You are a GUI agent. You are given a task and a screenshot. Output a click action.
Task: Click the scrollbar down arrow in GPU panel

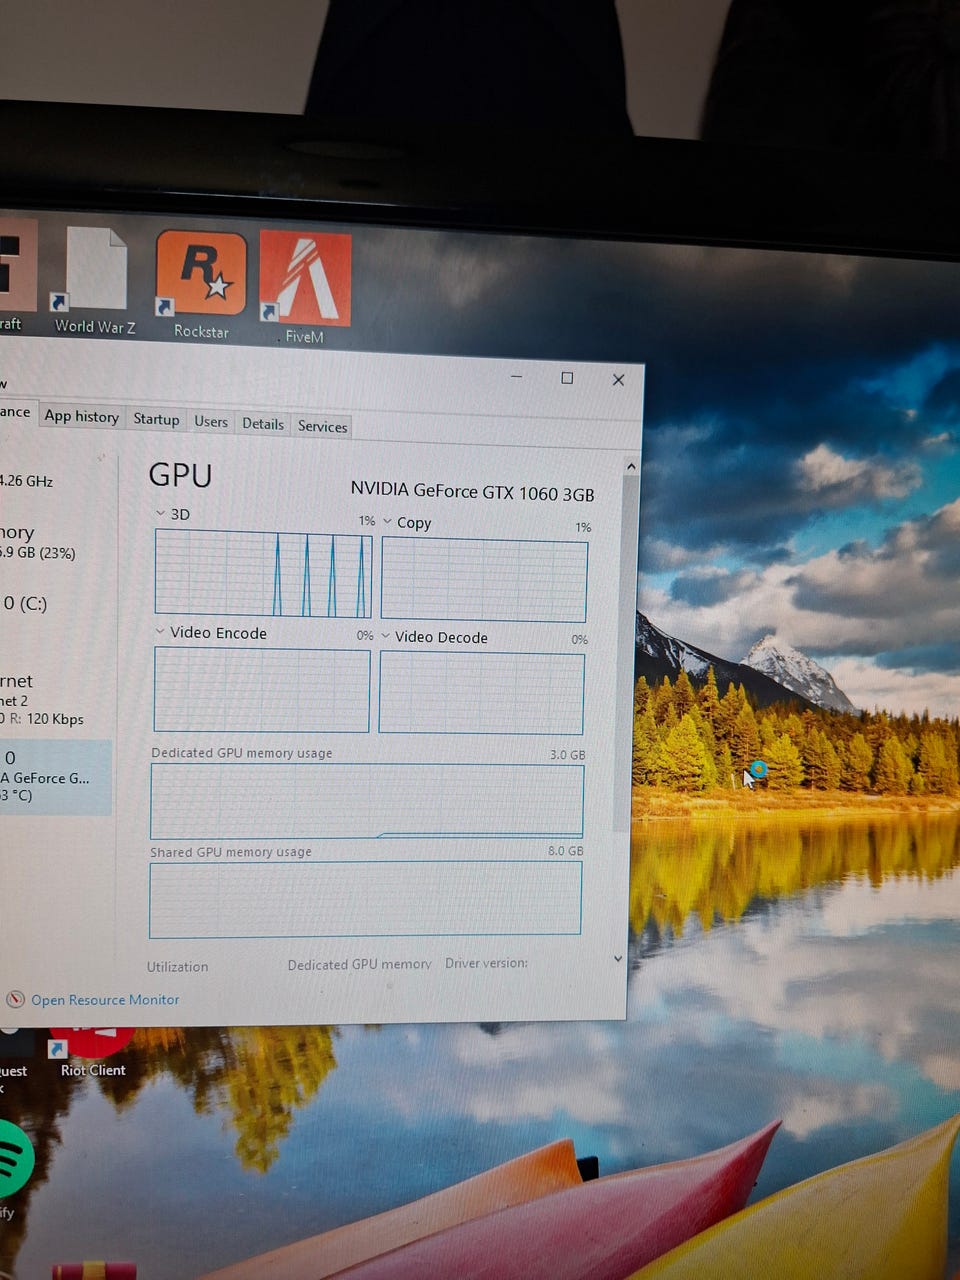point(618,958)
